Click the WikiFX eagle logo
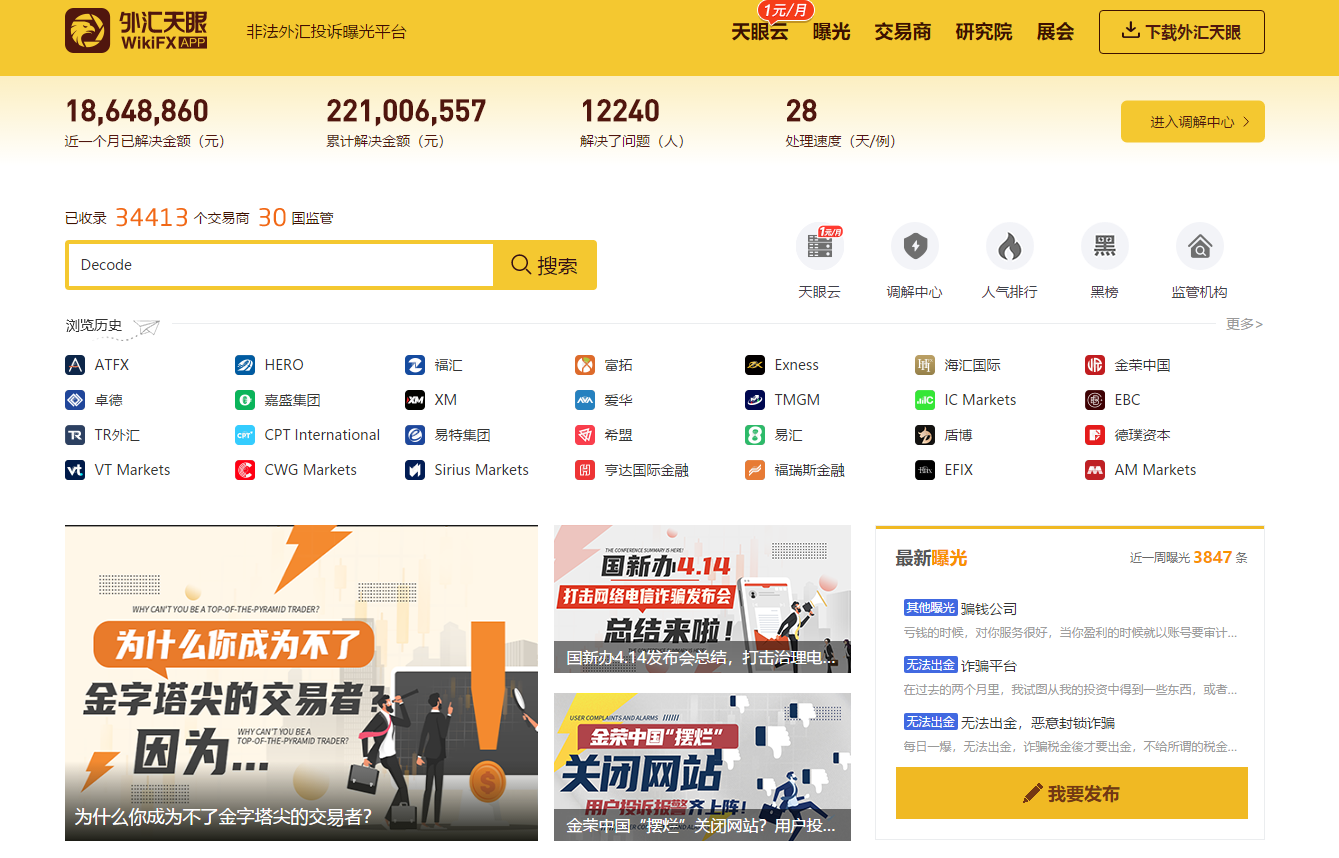Screen dimensions: 1339x858 [87, 30]
